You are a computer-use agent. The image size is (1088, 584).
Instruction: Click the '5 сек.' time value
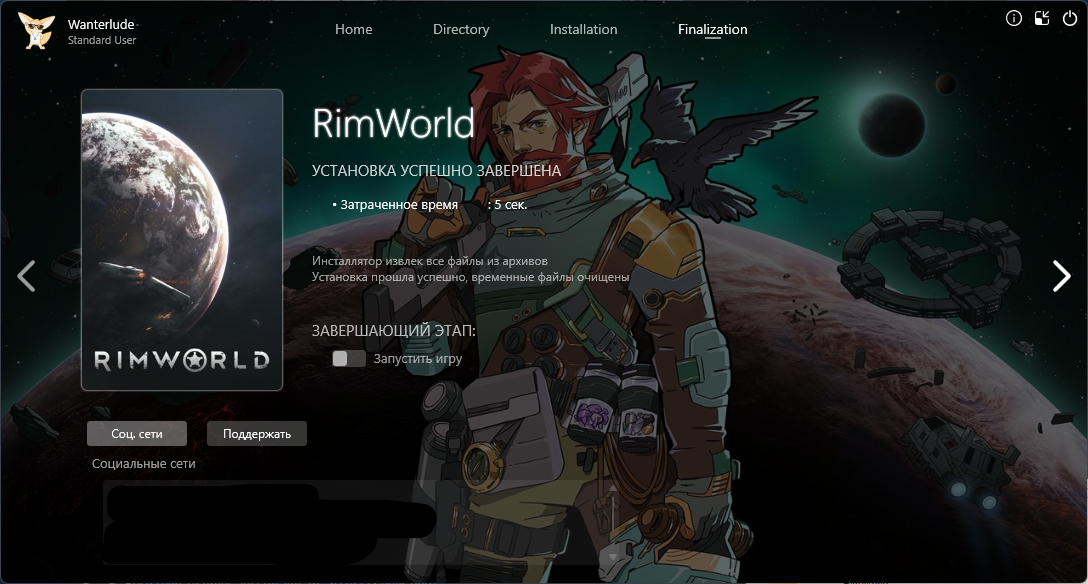click(511, 205)
